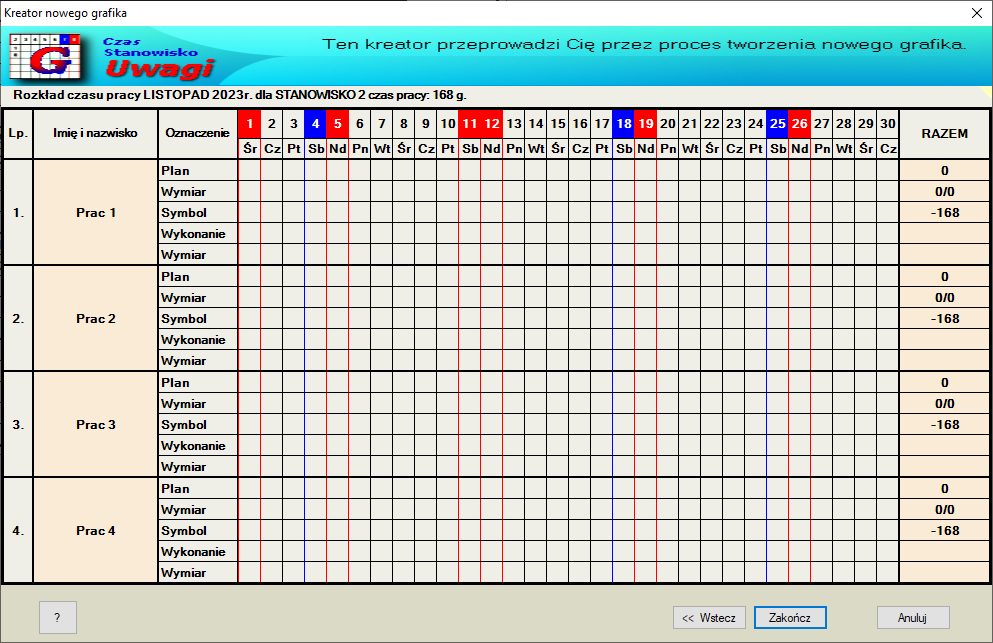Click the day 30 column header
The width and height of the screenshot is (993, 643).
click(x=887, y=124)
